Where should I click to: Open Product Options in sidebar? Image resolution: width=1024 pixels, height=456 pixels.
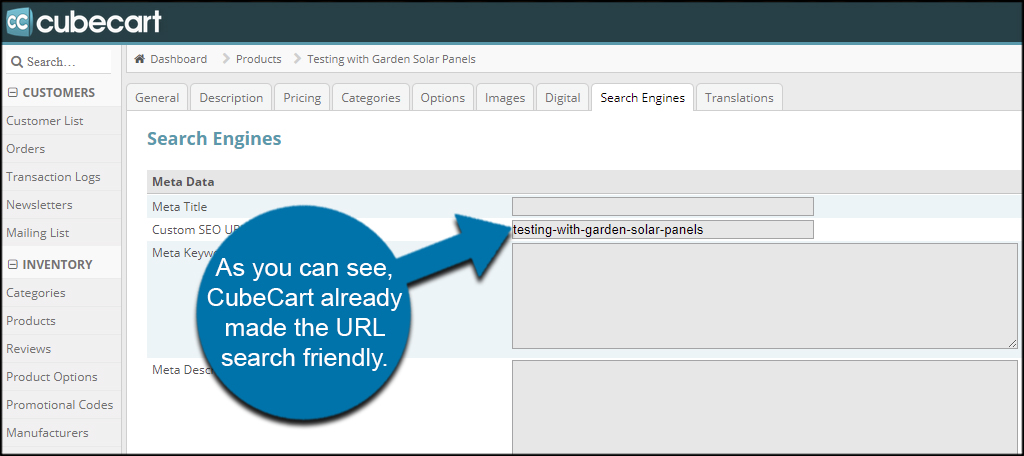(52, 377)
